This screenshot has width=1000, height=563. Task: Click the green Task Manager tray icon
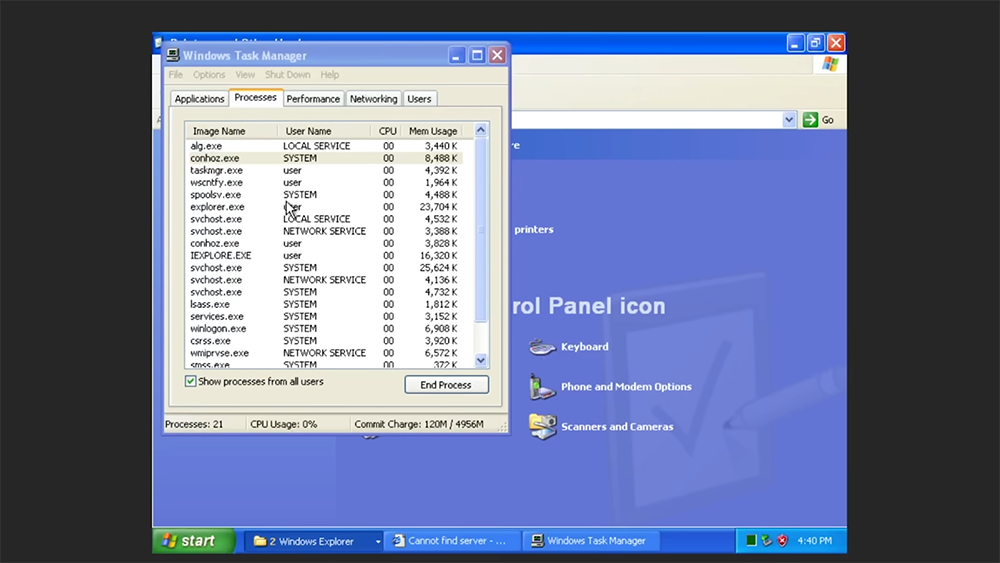(751, 541)
